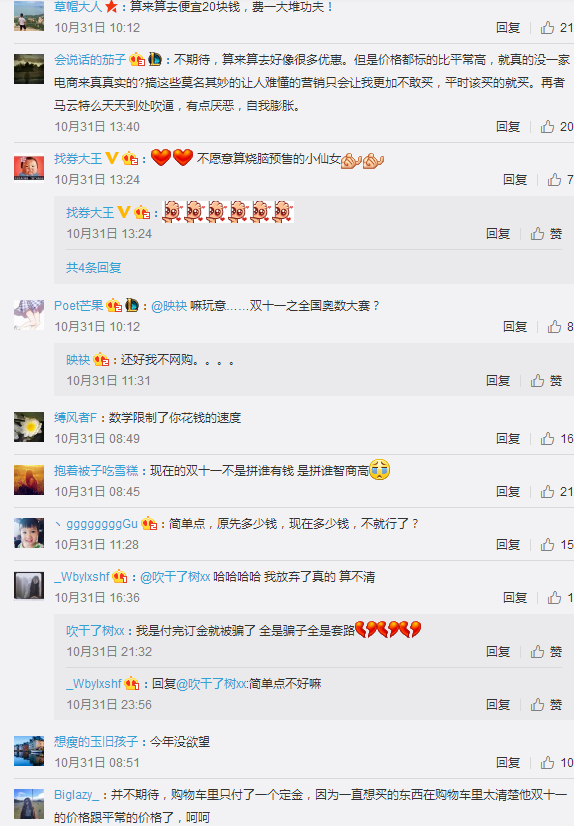
Task: Like 抱着被子吃雪糕's comment with thumbs-up
Action: coord(557,491)
